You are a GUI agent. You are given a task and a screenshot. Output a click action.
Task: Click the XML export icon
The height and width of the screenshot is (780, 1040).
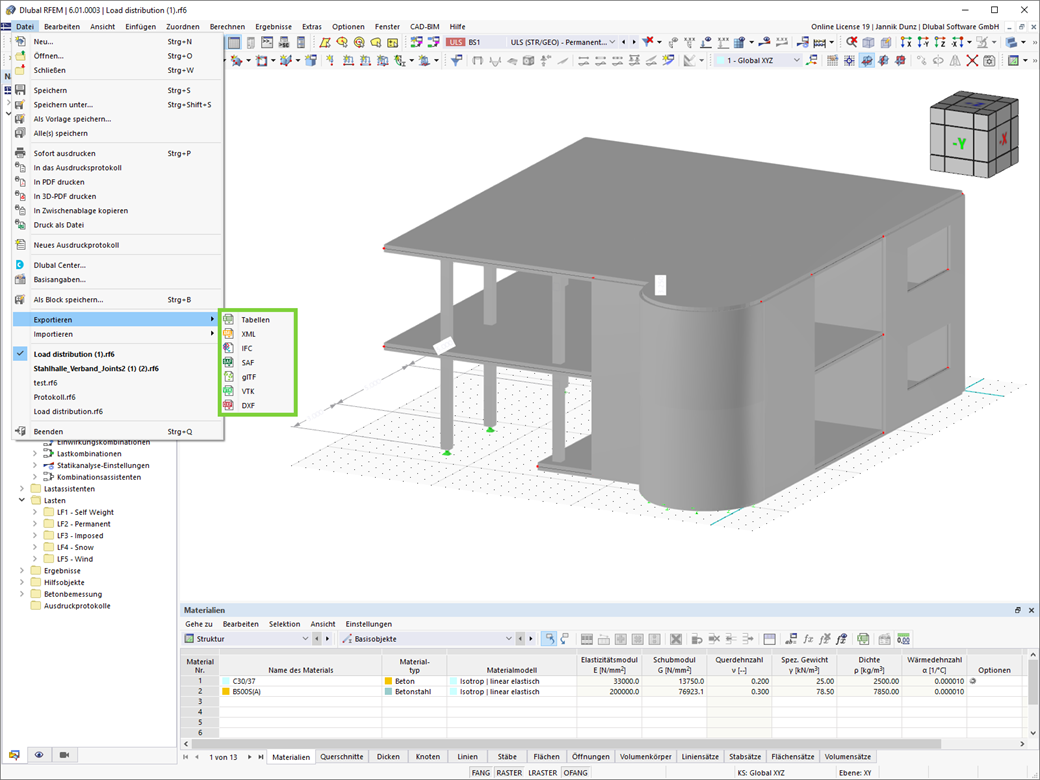tap(228, 334)
